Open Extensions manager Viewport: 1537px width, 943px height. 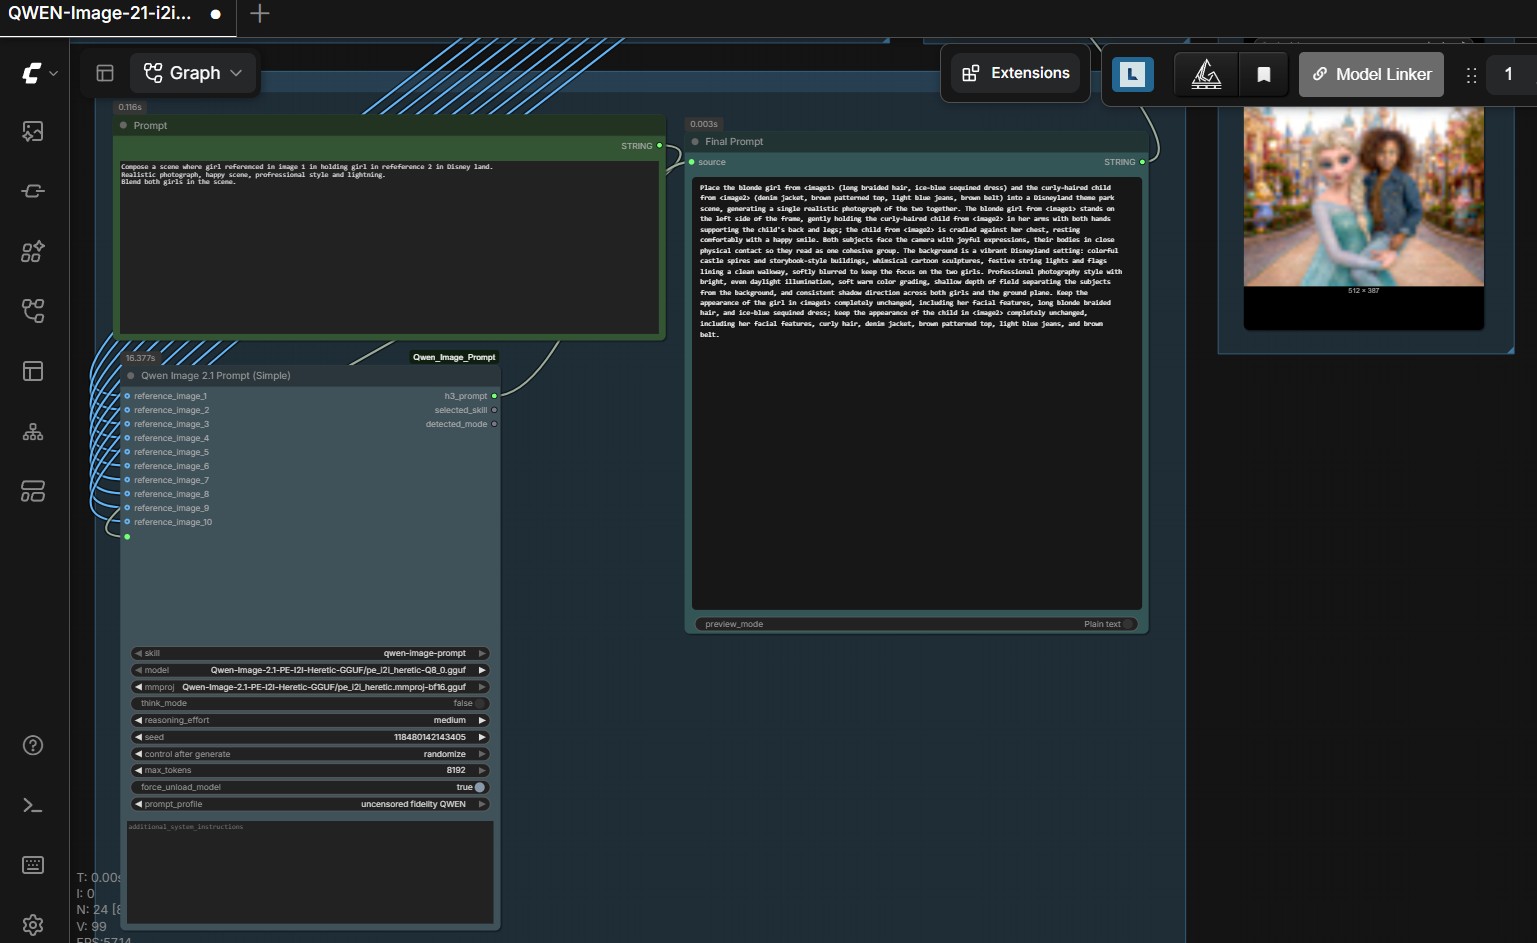(x=1016, y=73)
